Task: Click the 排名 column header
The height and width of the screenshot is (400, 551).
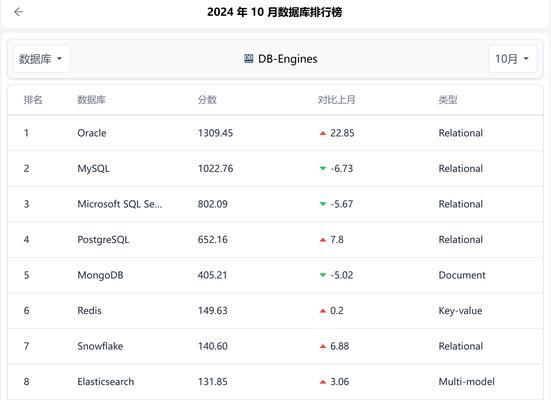Action: coord(33,100)
